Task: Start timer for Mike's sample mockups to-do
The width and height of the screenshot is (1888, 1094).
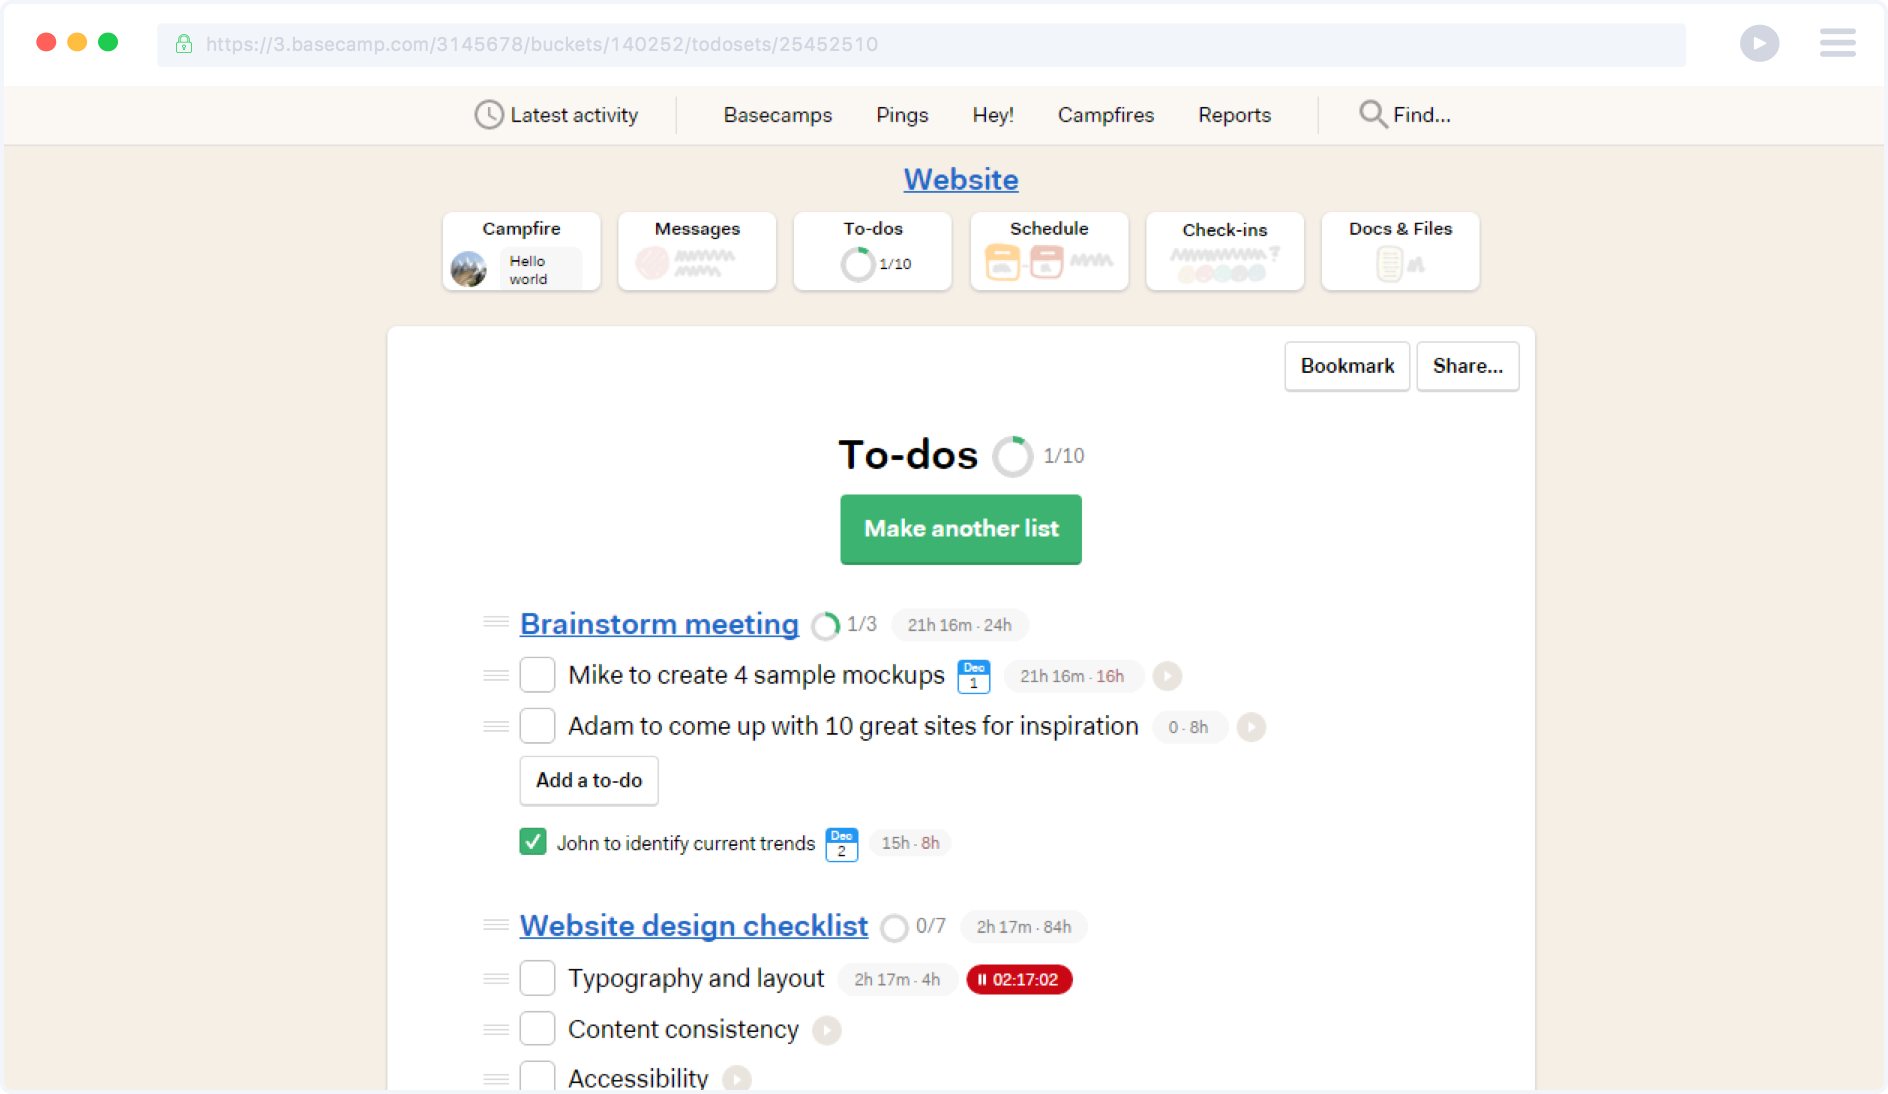Action: click(1167, 676)
